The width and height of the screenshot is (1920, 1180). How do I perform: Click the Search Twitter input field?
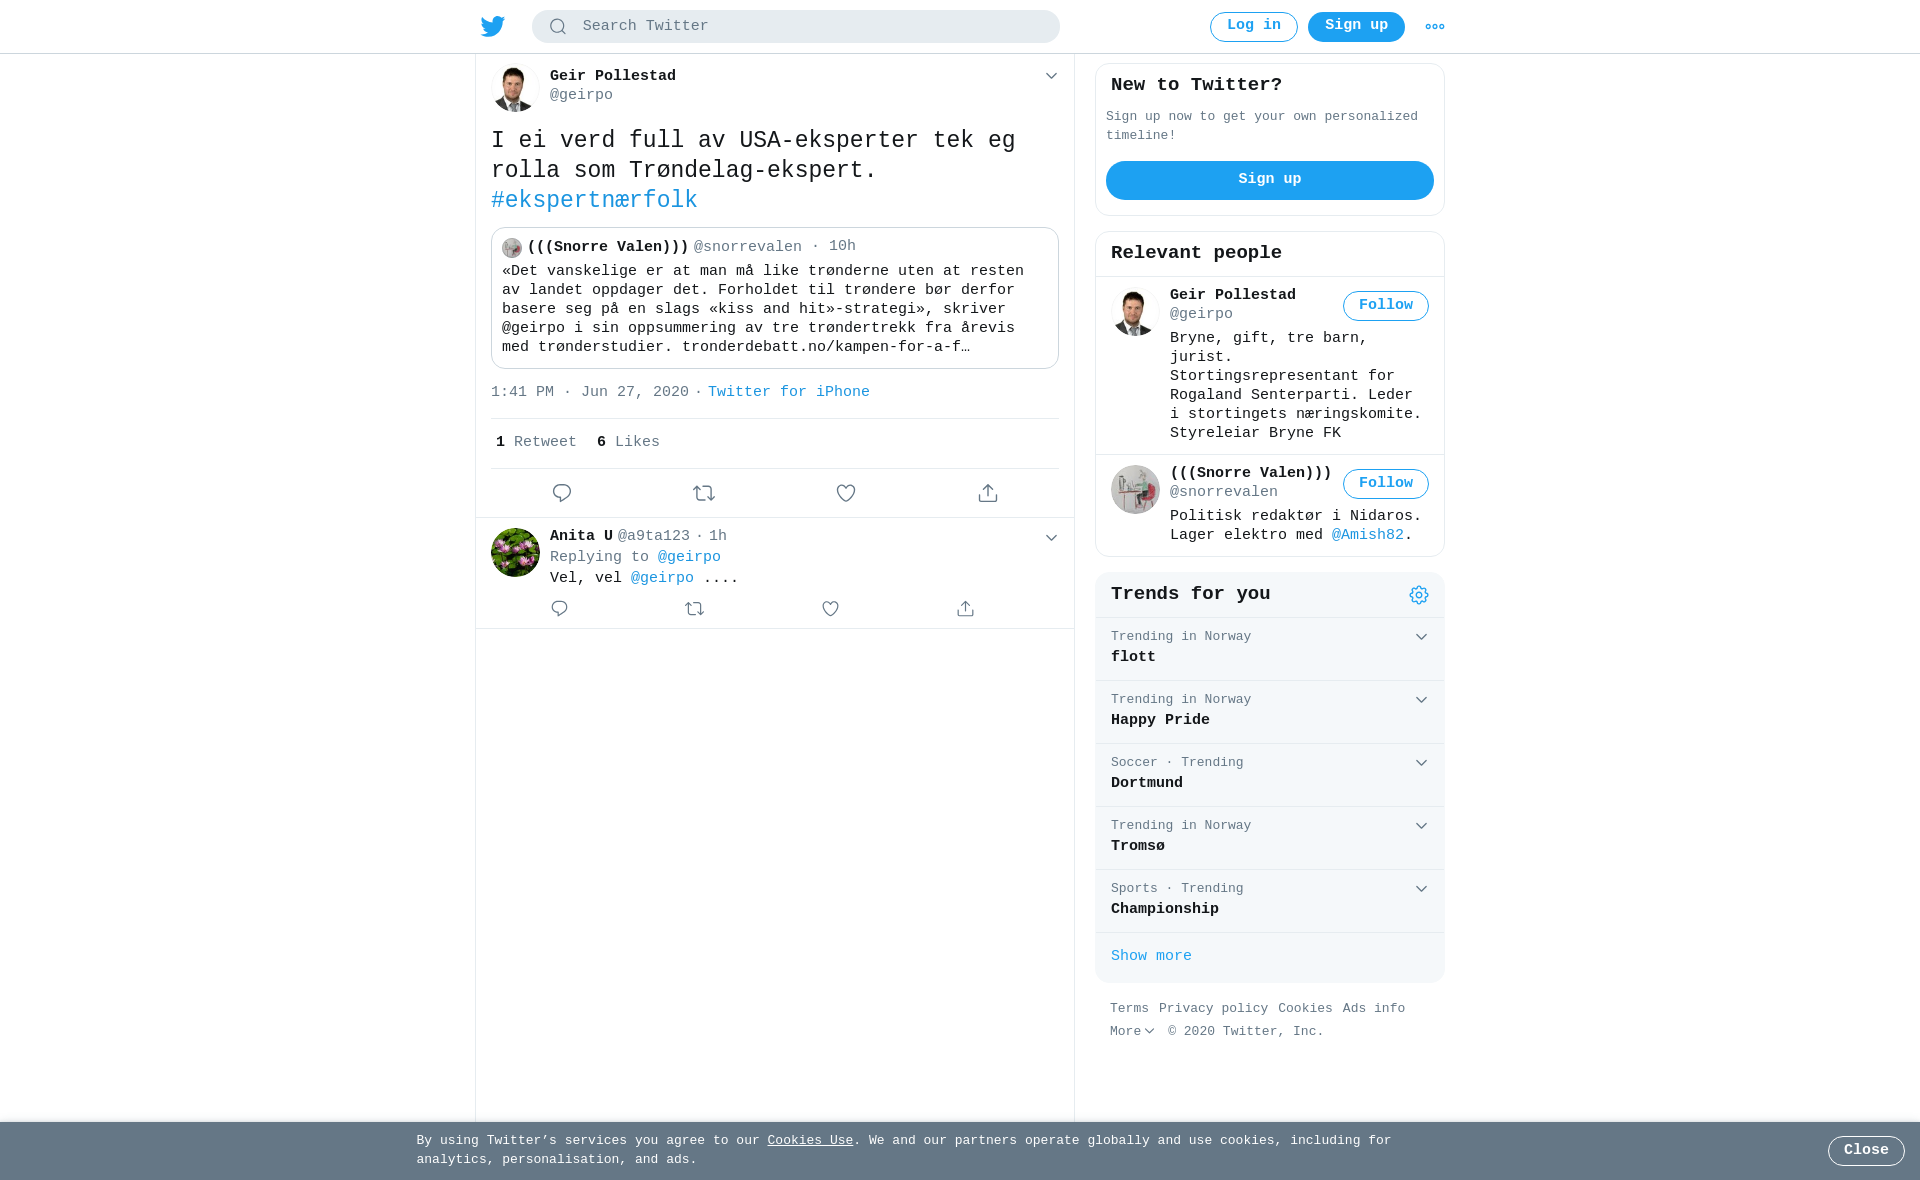[x=796, y=27]
